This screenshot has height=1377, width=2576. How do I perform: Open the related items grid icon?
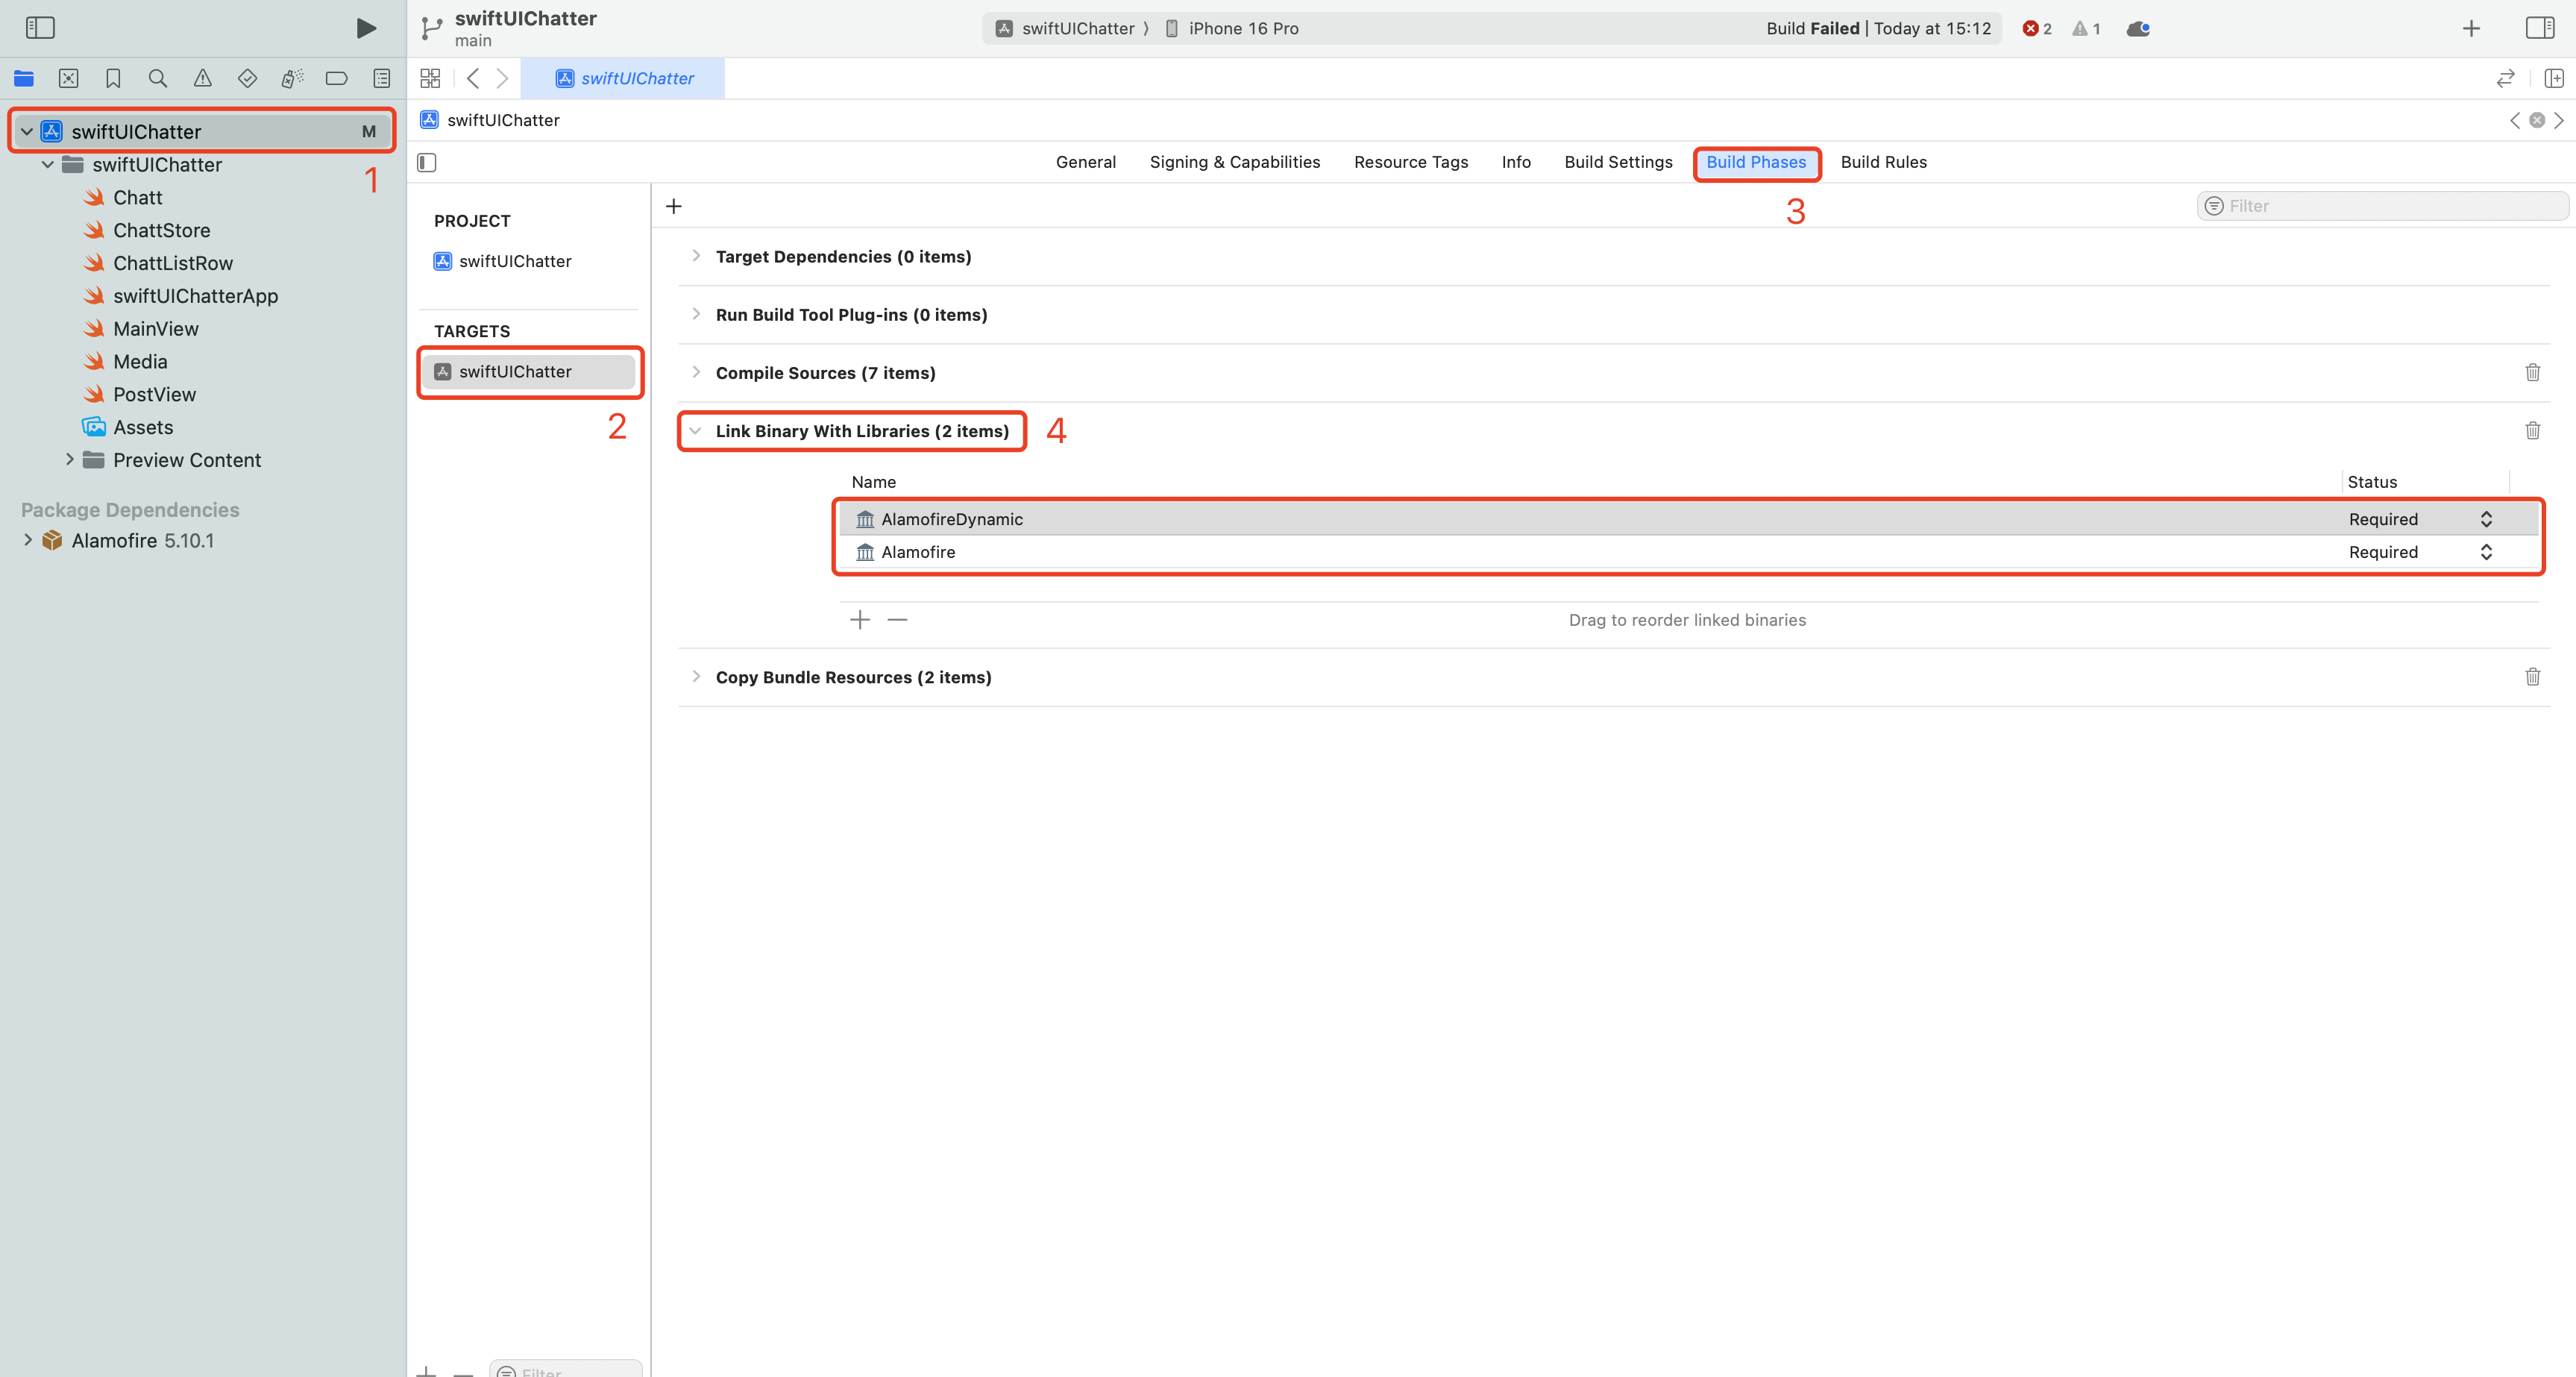(430, 78)
